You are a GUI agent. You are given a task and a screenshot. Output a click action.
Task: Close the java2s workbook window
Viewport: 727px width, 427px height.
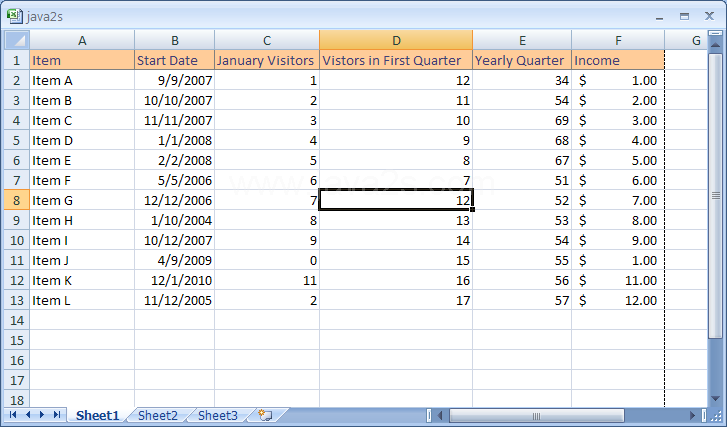(709, 16)
